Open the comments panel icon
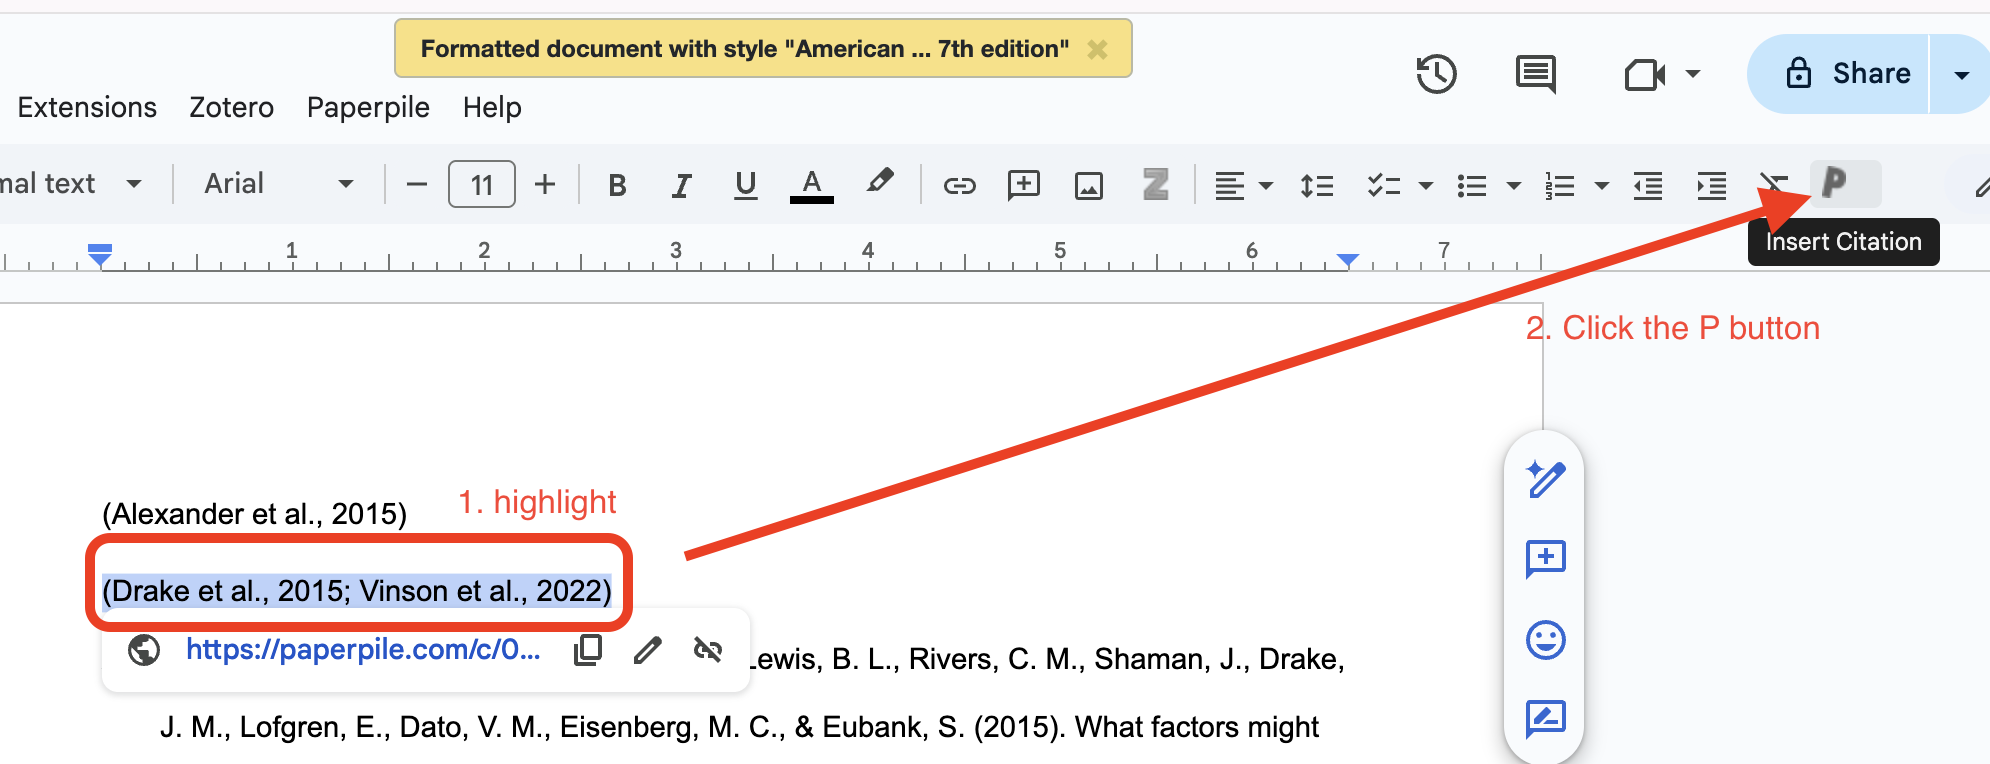Image resolution: width=1990 pixels, height=764 pixels. [1535, 74]
